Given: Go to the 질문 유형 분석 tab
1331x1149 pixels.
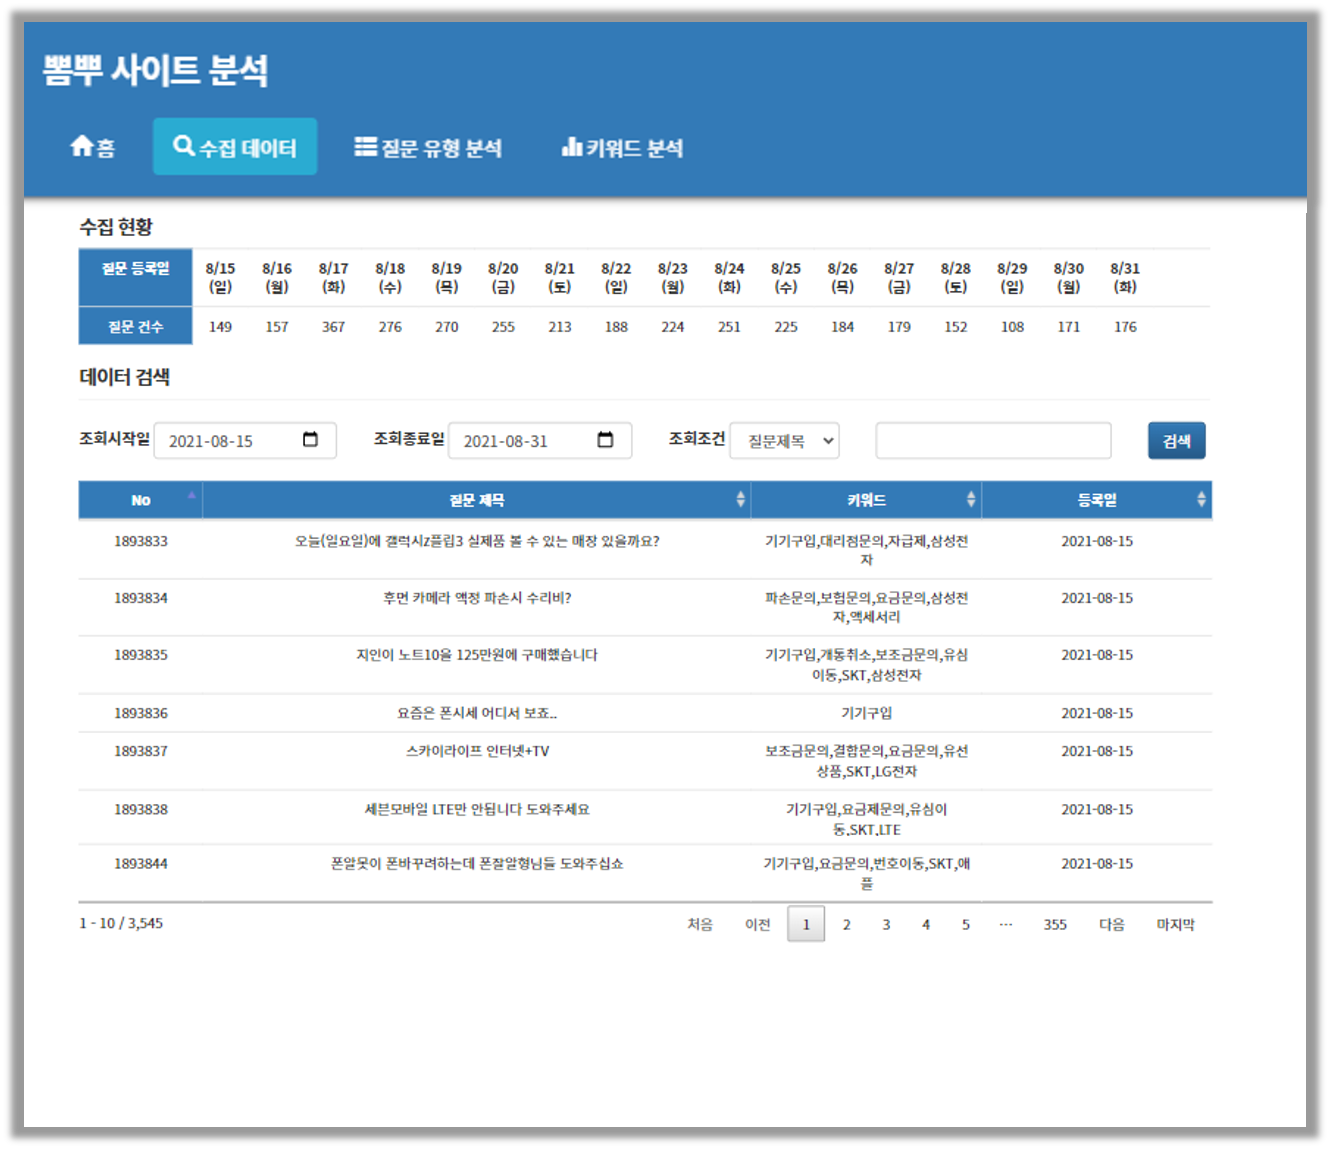Looking at the screenshot, I should [x=428, y=148].
